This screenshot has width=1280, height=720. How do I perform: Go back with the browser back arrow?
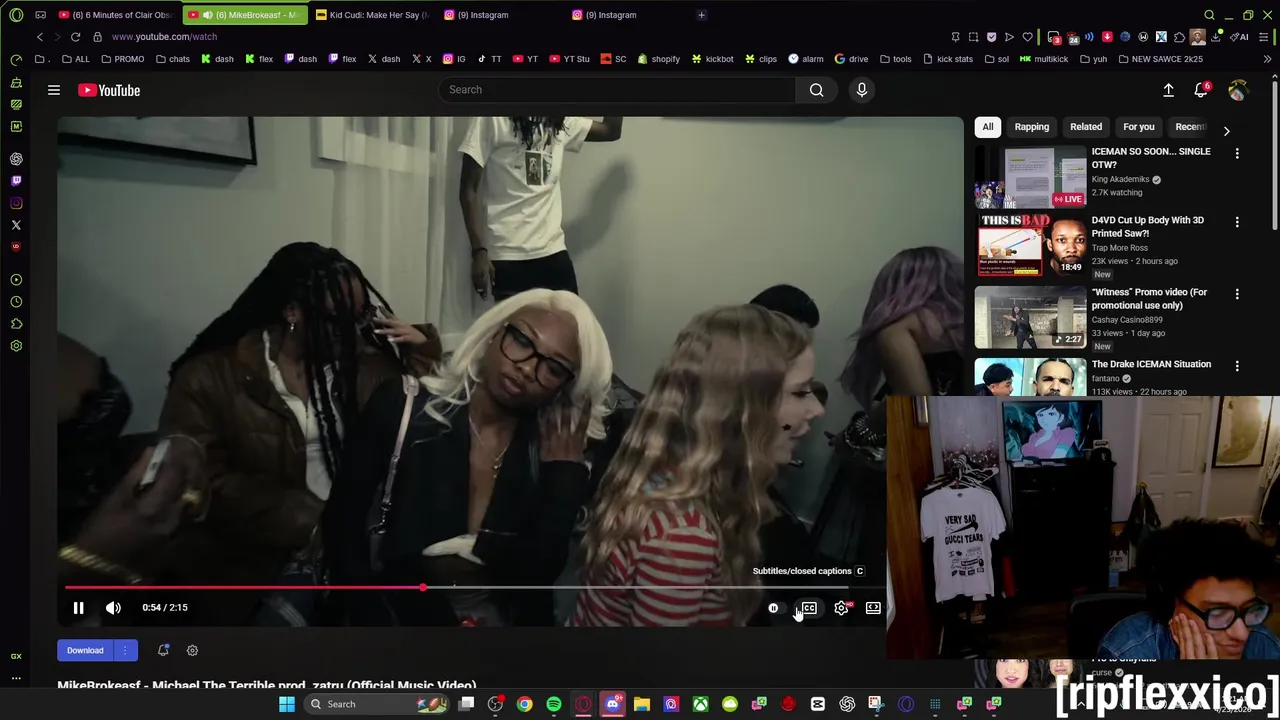40,37
